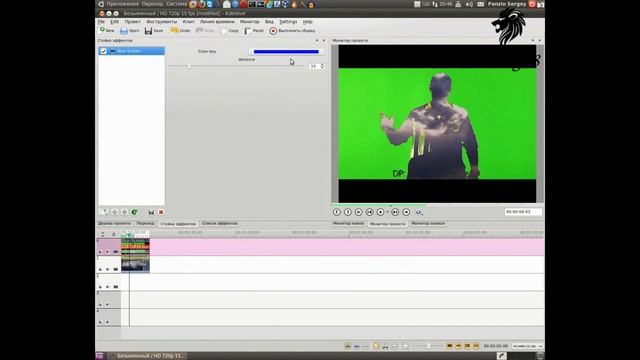Viewport: 640px width, 360px height.
Task: Float the Монитор проекта panel
Action: tap(532, 40)
